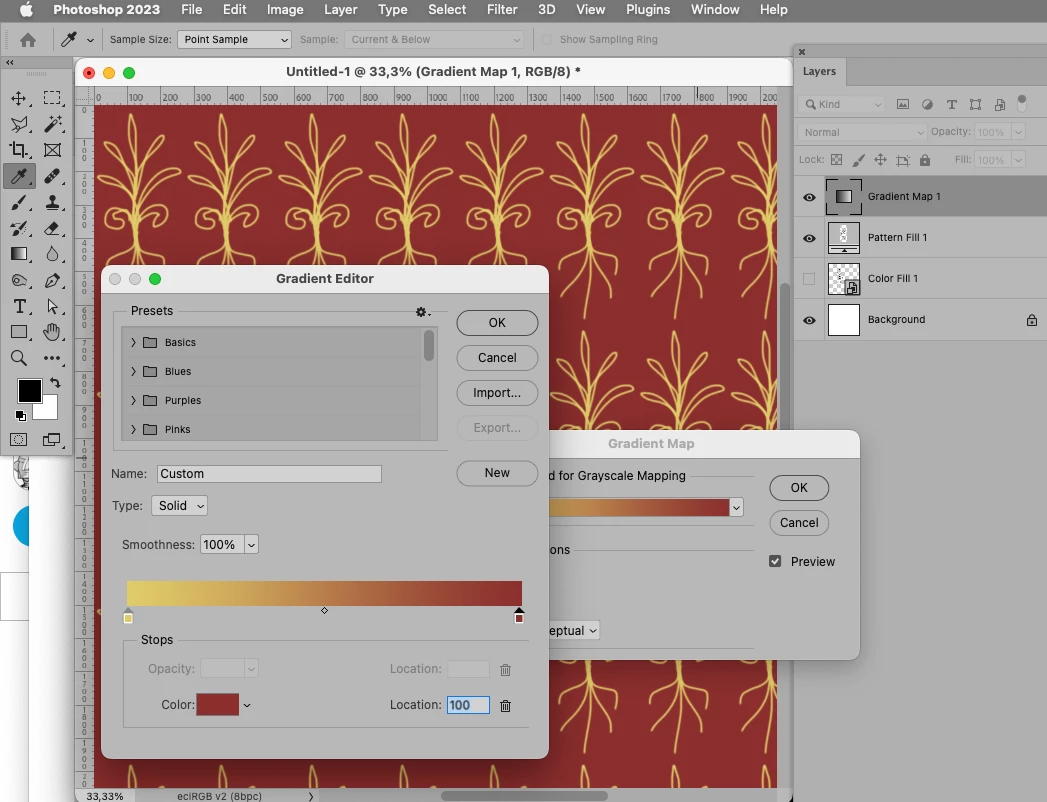The image size is (1047, 802).
Task: Filter layers by adjustment layers
Action: click(927, 104)
